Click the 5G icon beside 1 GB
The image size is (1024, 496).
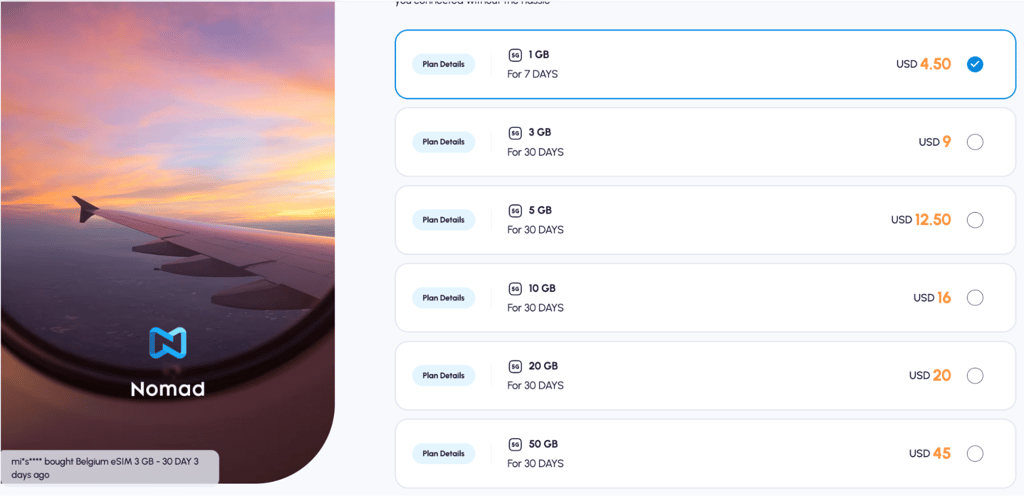pyautogui.click(x=515, y=55)
